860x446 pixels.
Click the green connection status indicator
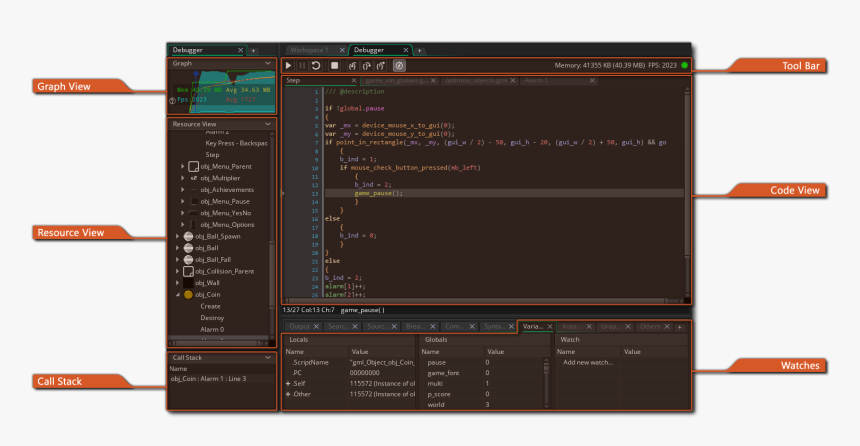pyautogui.click(x=684, y=65)
